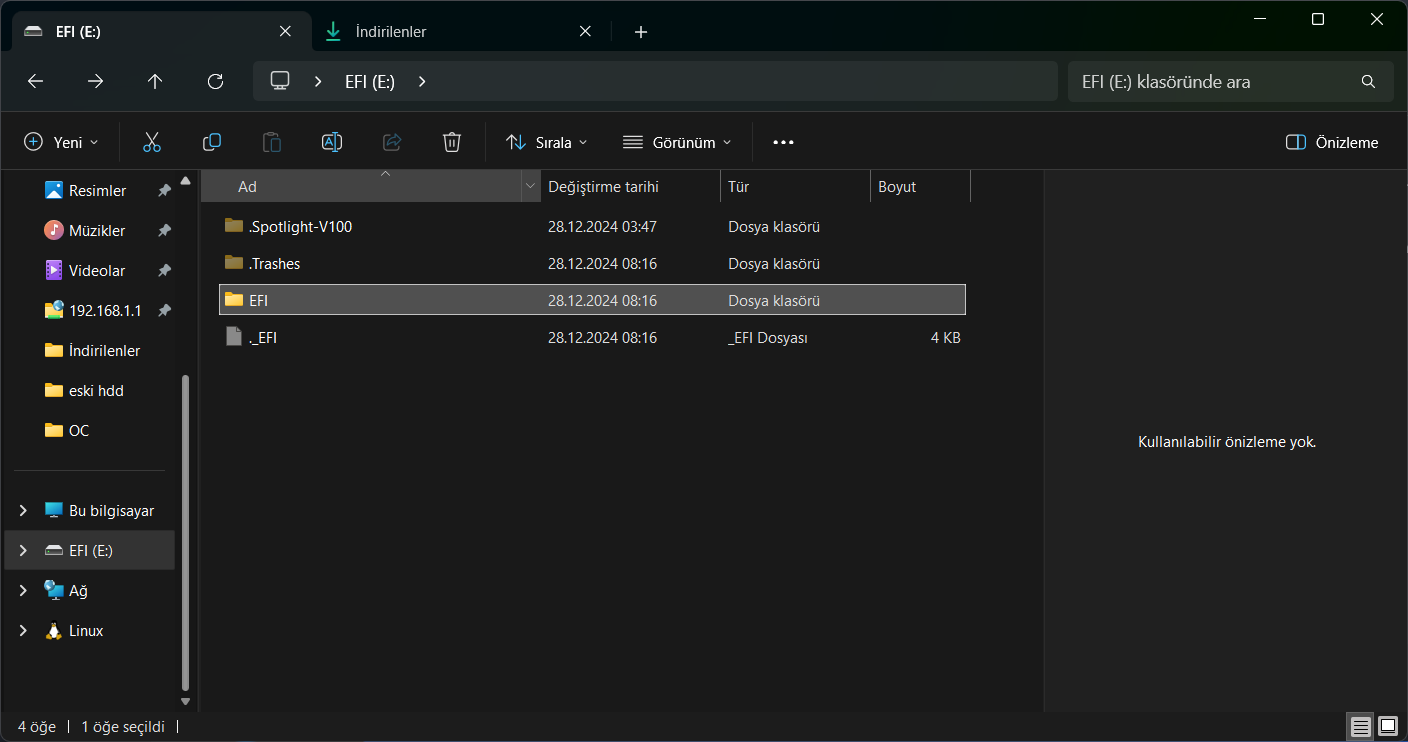The image size is (1408, 742).
Task: Navigate back with the left arrow
Action: [35, 82]
